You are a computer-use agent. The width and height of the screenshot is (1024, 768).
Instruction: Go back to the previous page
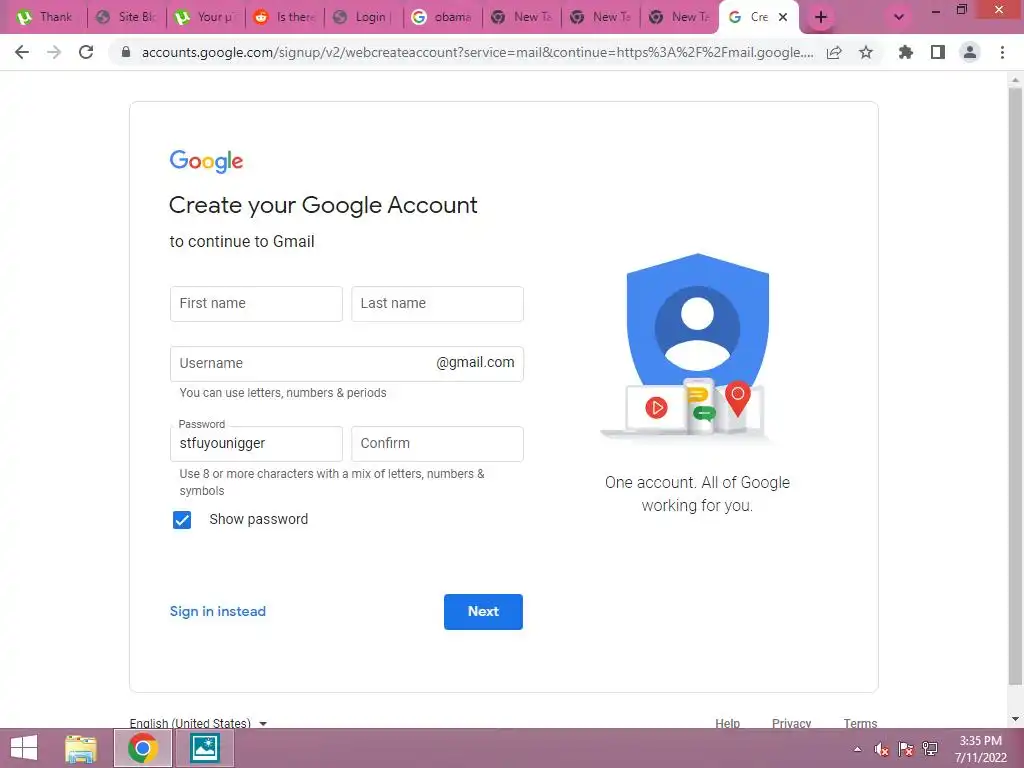pos(22,52)
